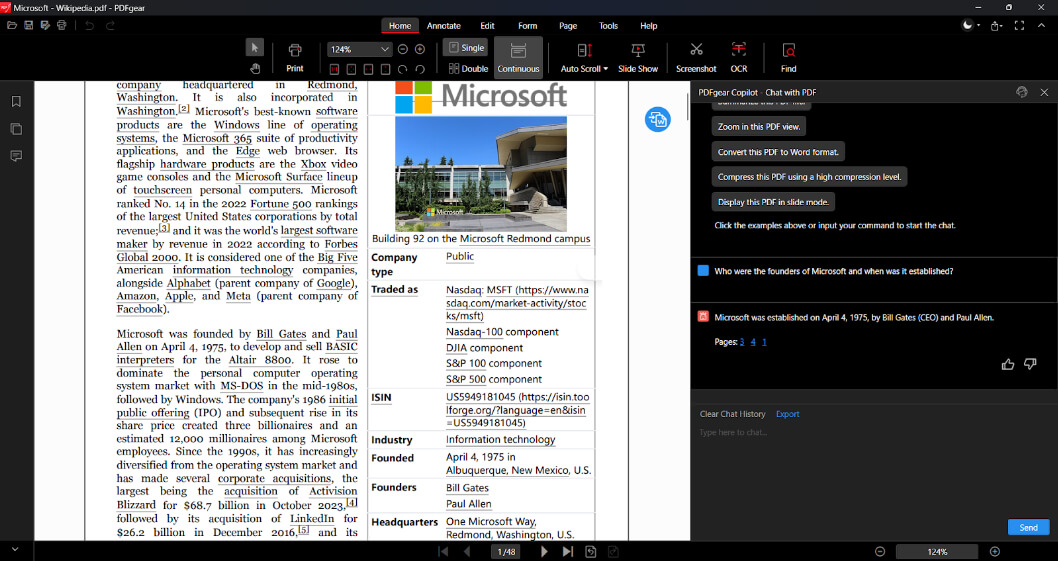Open the Page tab
Viewport: 1058px width, 561px height.
tap(568, 26)
